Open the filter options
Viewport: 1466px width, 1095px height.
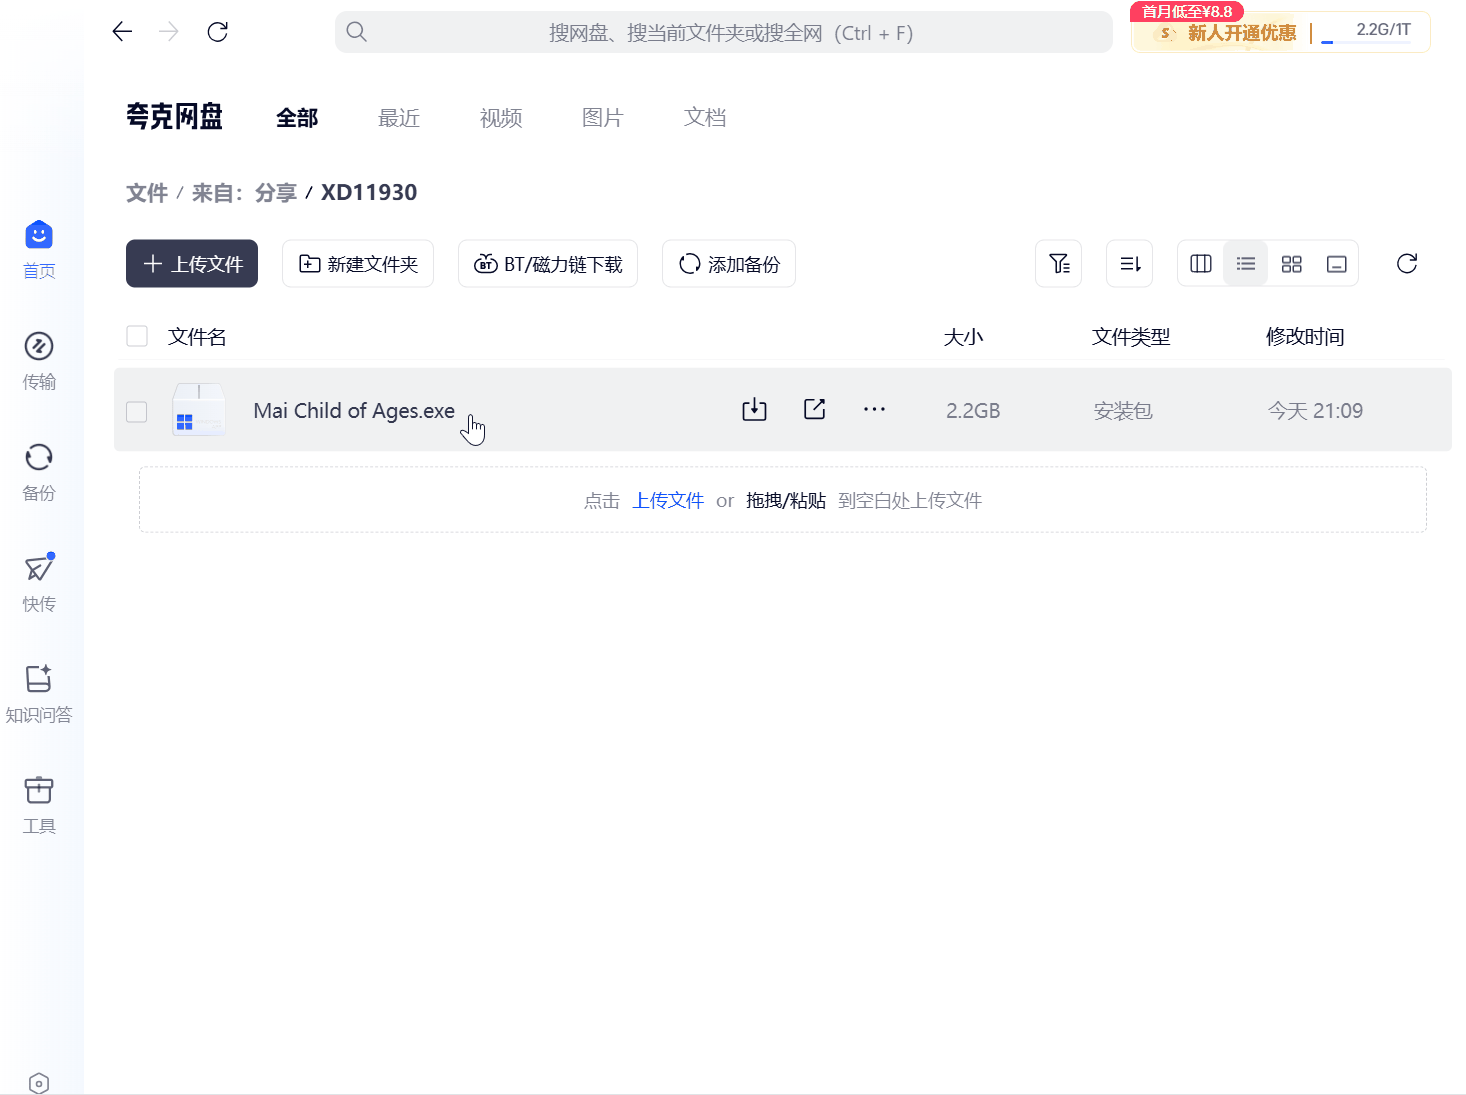(1059, 263)
